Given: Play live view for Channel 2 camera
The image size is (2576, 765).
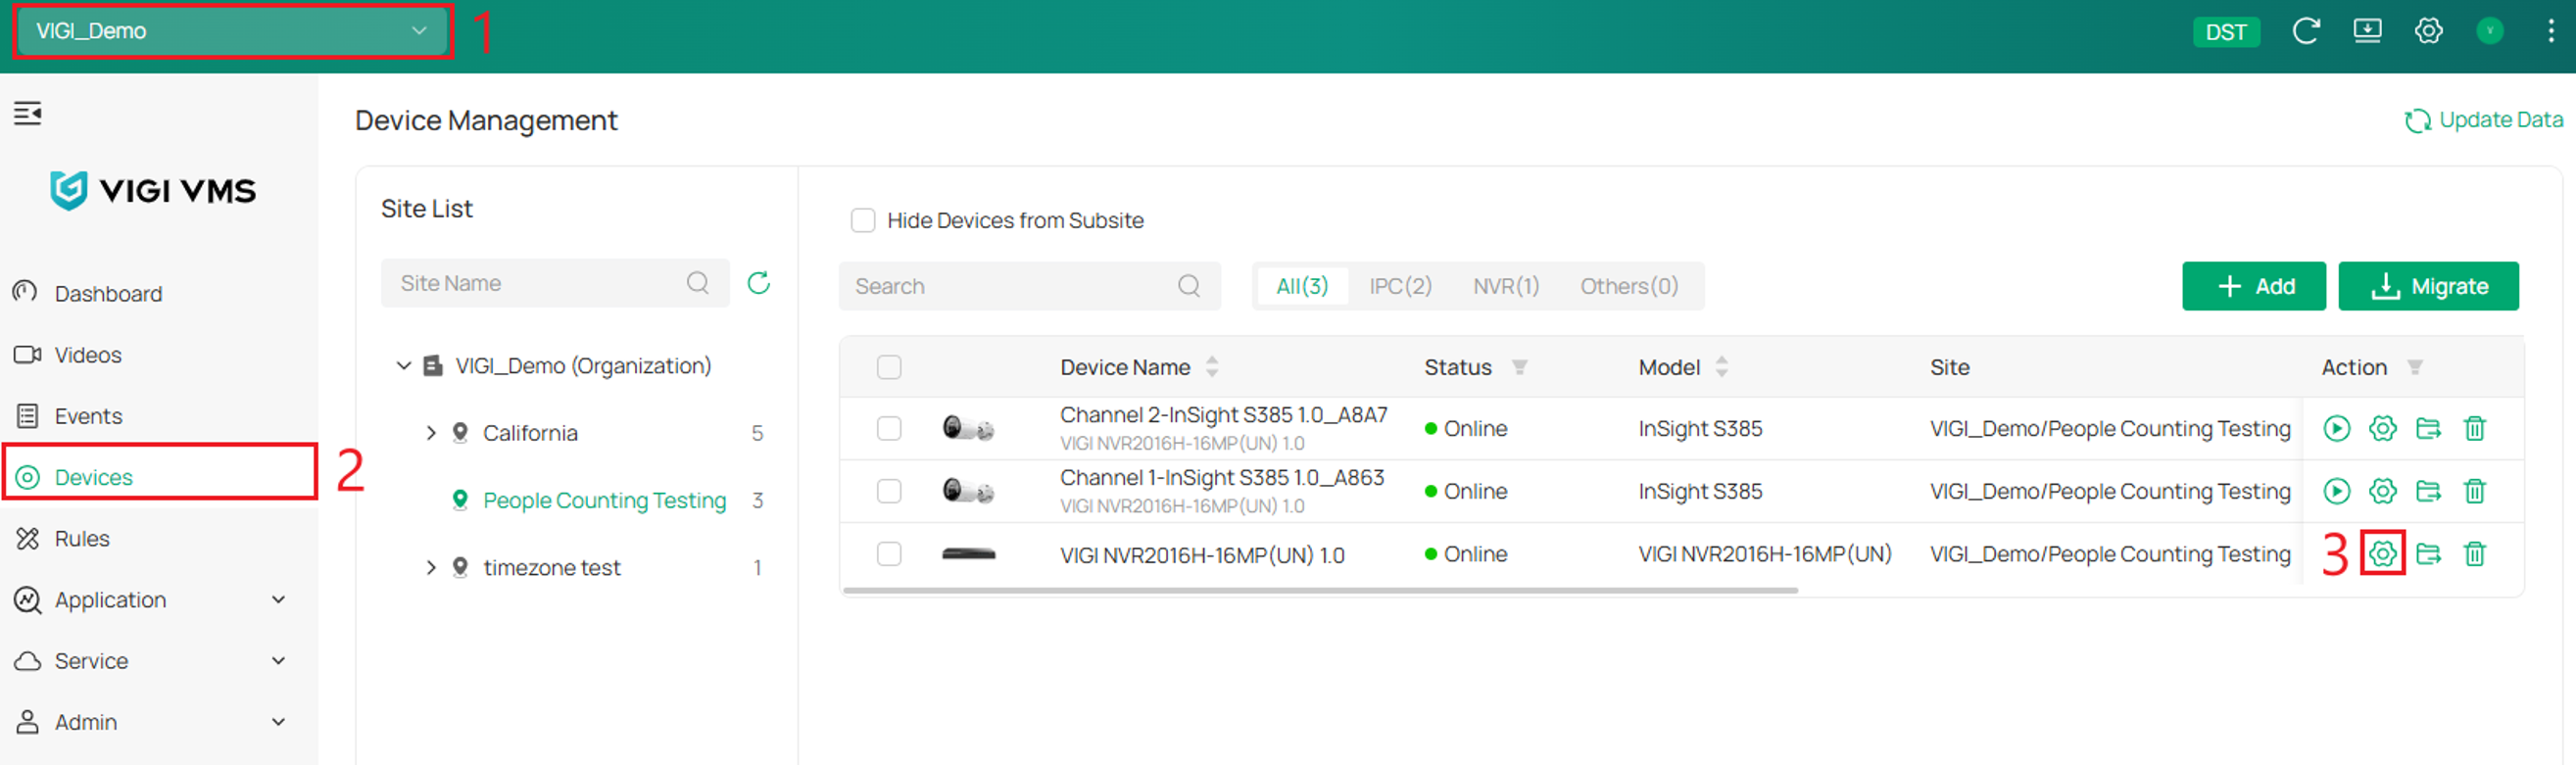Looking at the screenshot, I should click(x=2336, y=428).
